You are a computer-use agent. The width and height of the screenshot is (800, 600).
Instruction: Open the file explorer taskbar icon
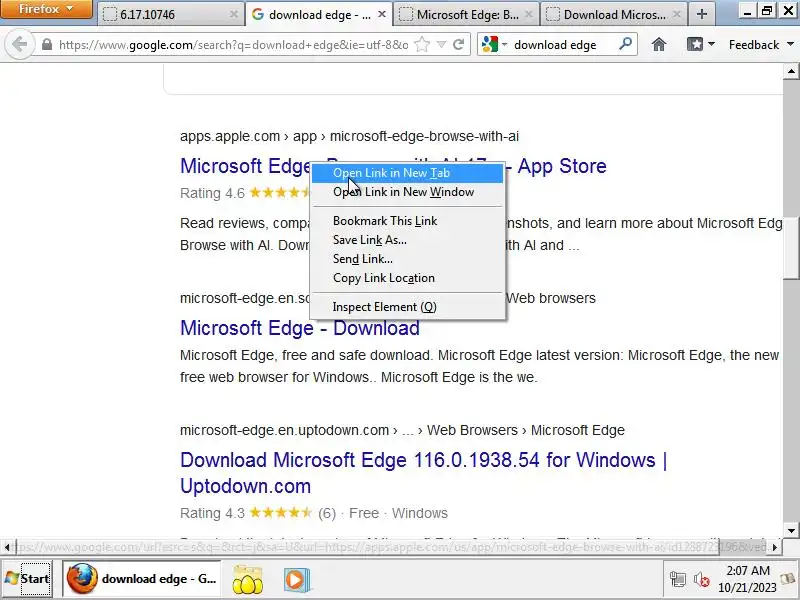click(248, 580)
